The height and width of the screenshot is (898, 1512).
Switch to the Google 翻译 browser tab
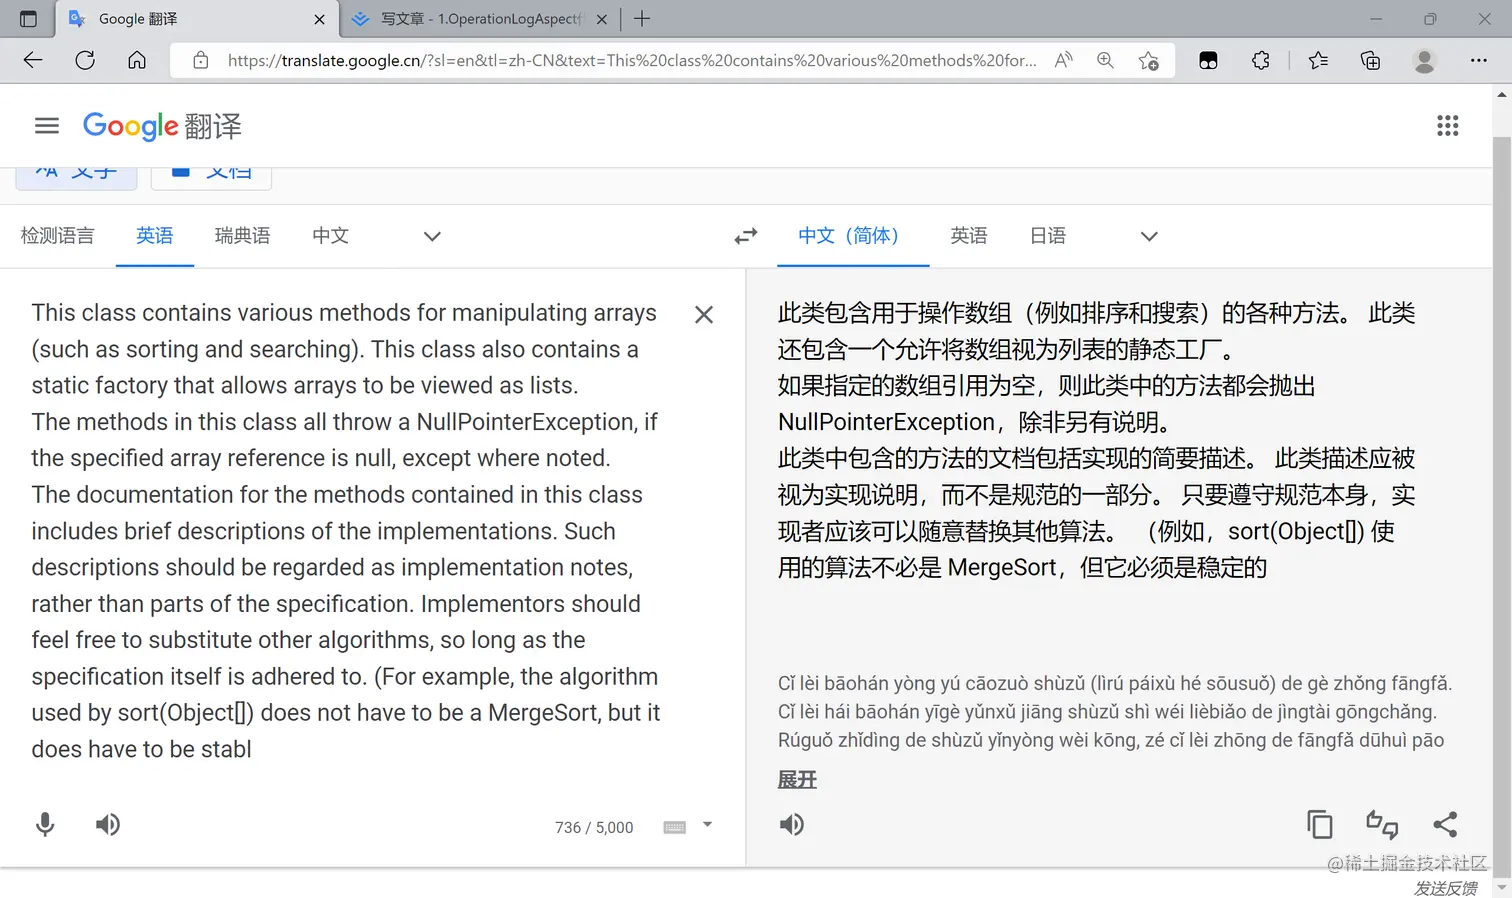click(x=197, y=18)
